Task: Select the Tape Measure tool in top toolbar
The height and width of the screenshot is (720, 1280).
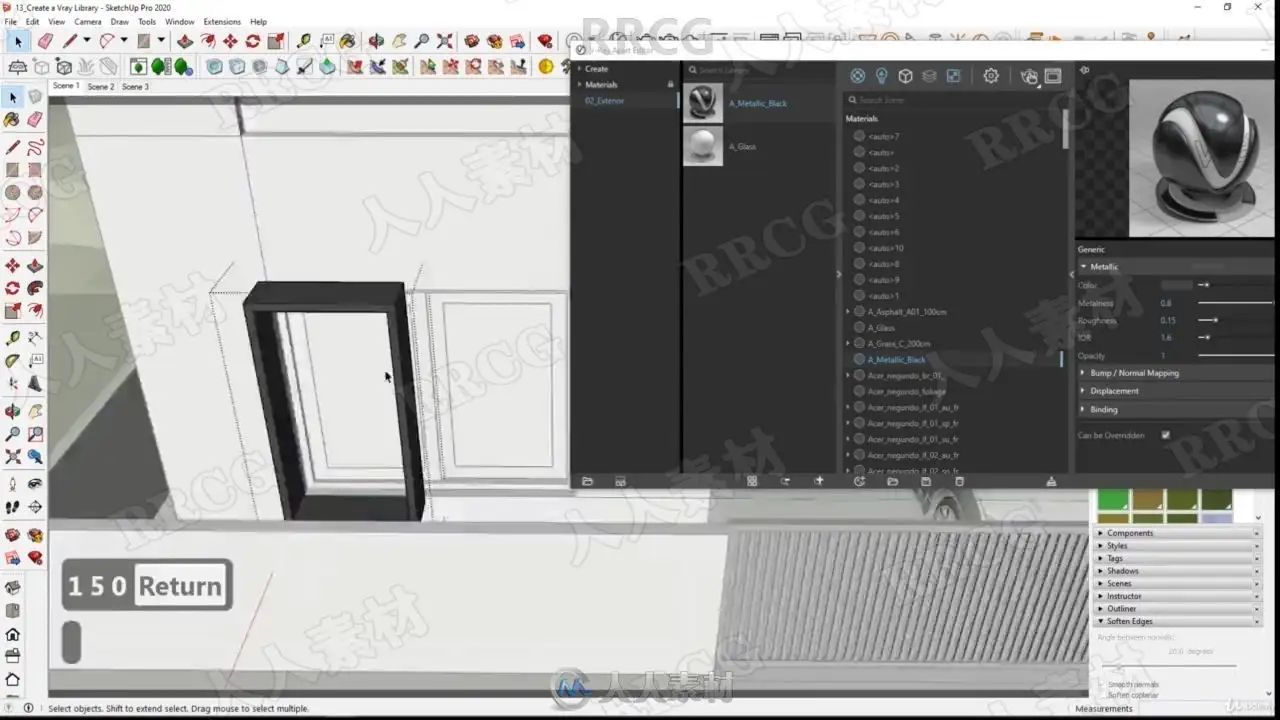Action: (303, 41)
